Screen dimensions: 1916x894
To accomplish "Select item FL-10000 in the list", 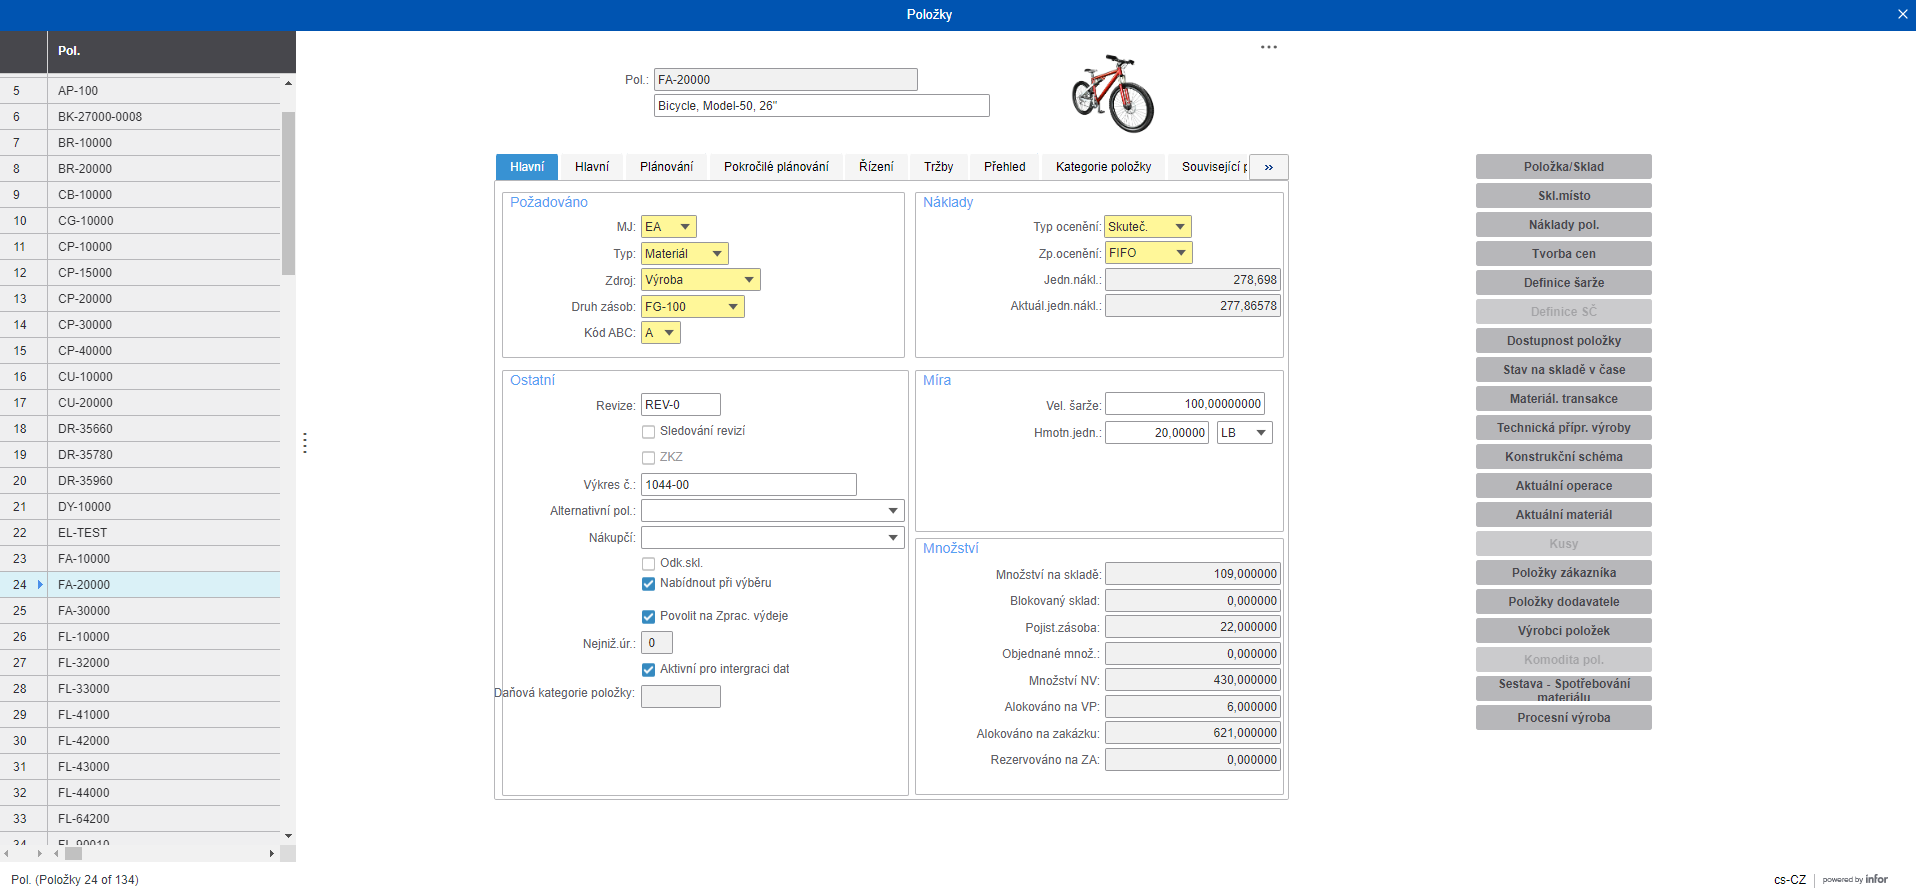I will [x=84, y=637].
